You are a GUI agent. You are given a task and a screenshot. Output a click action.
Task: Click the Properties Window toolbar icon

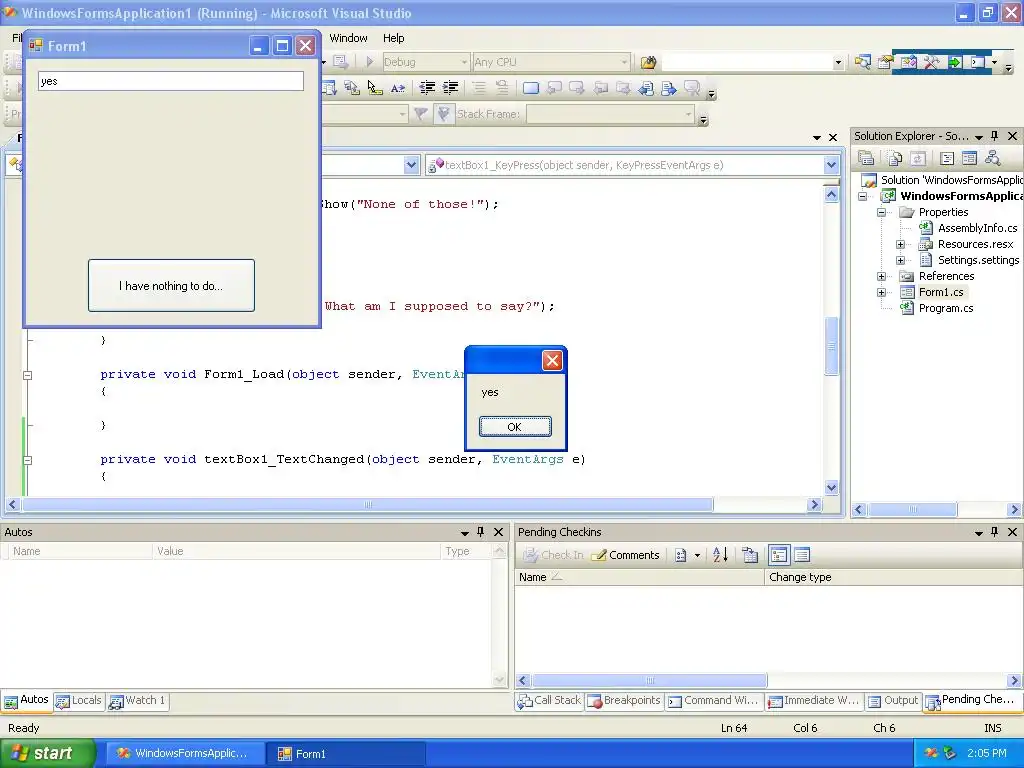[885, 62]
